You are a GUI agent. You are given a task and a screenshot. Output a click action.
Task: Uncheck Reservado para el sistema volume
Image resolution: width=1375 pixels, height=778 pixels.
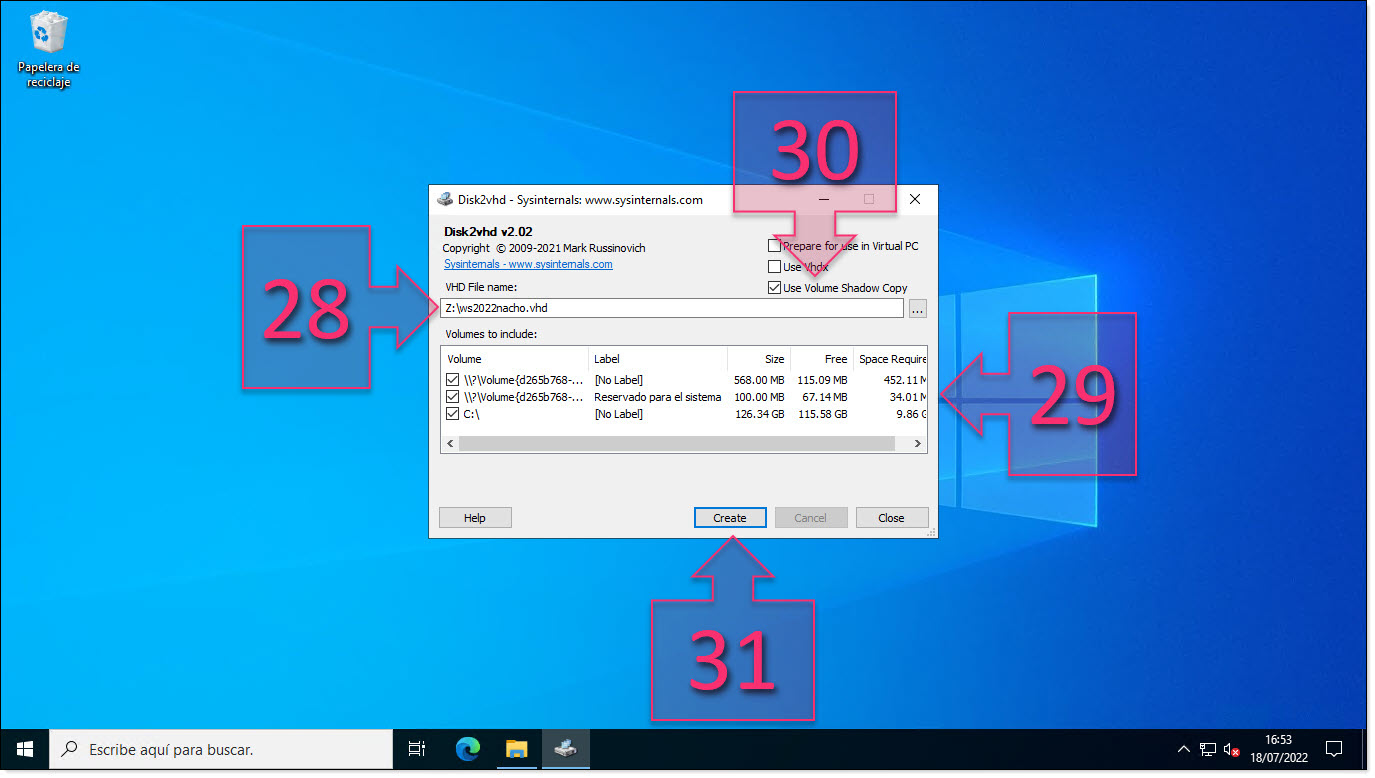click(453, 397)
